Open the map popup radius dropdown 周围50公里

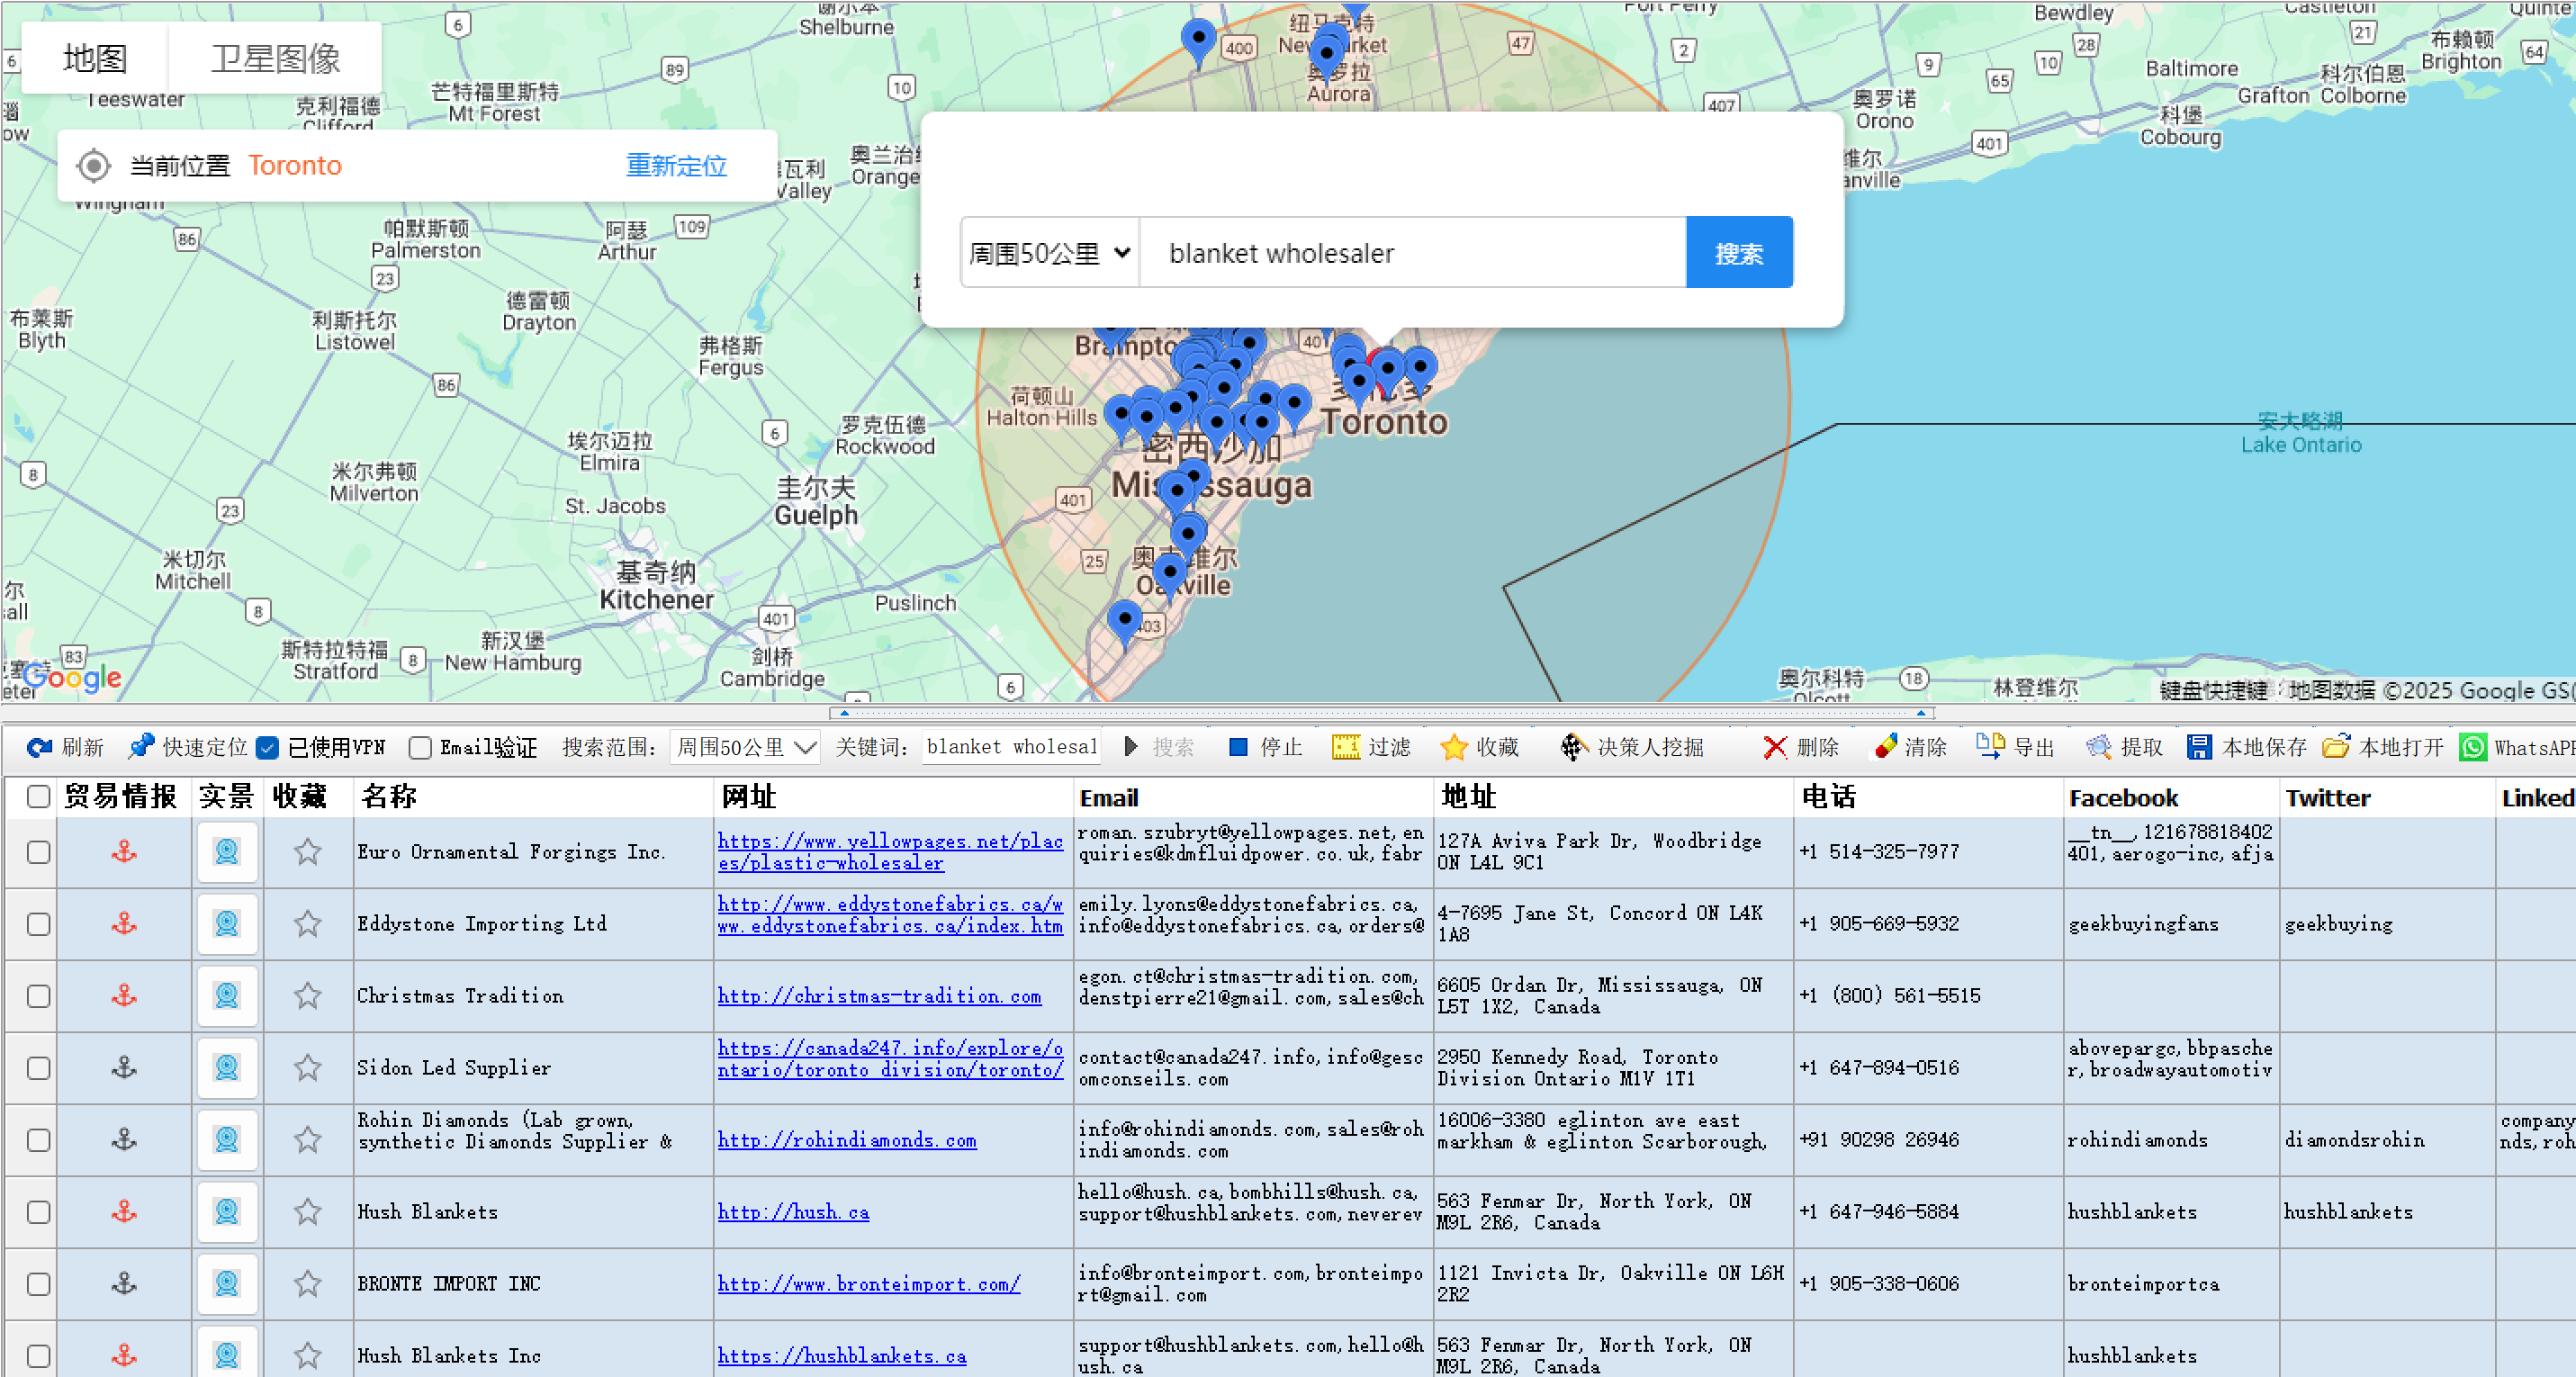(1050, 253)
